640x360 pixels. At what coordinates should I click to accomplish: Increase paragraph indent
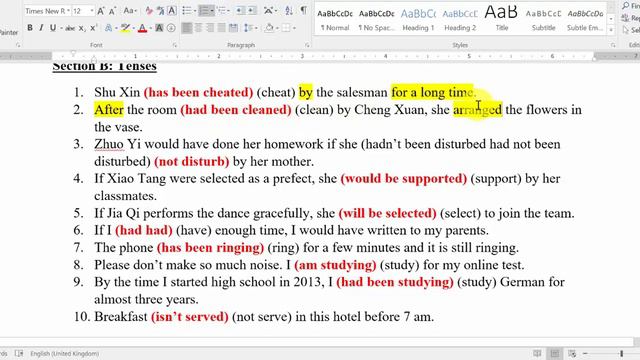pyautogui.click(x=252, y=11)
